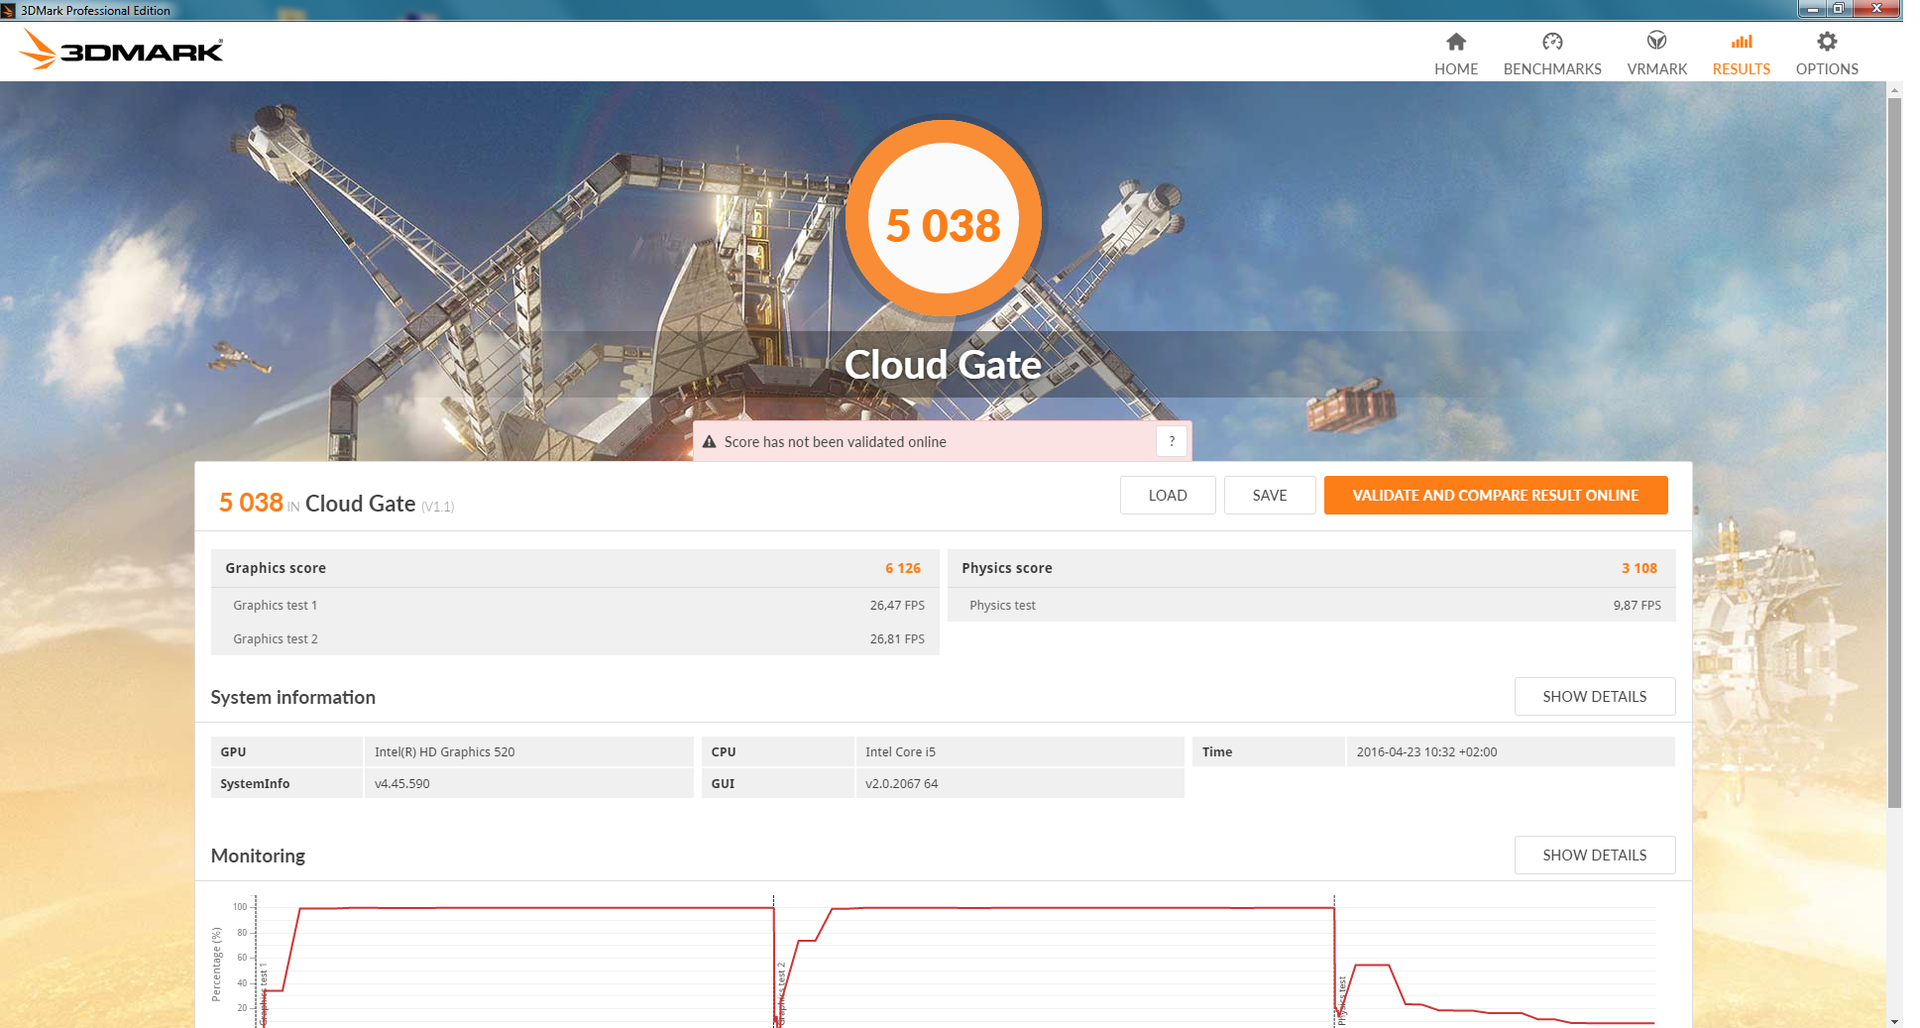Switch to the OPTIONS tab label
Image resolution: width=1920 pixels, height=1028 pixels.
[1827, 69]
